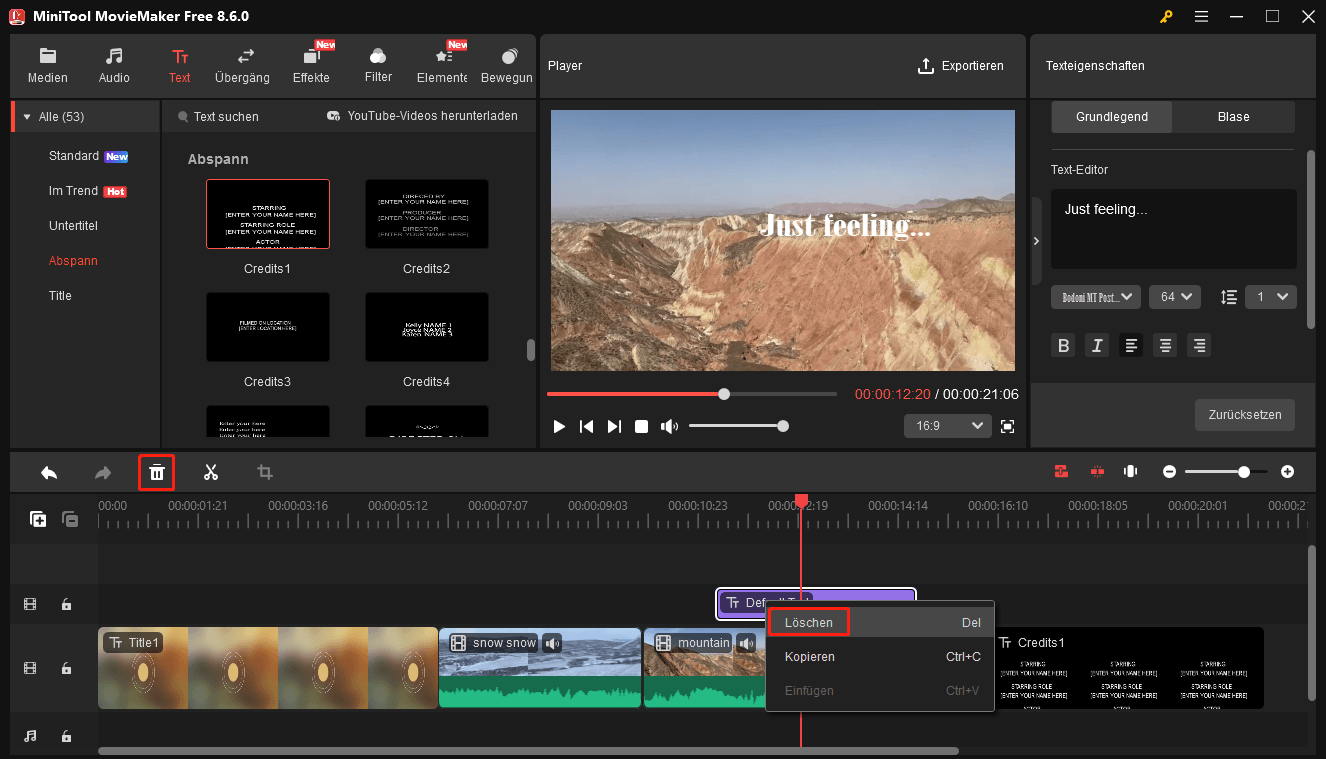
Task: Click Exportieren to export the project
Action: [961, 65]
